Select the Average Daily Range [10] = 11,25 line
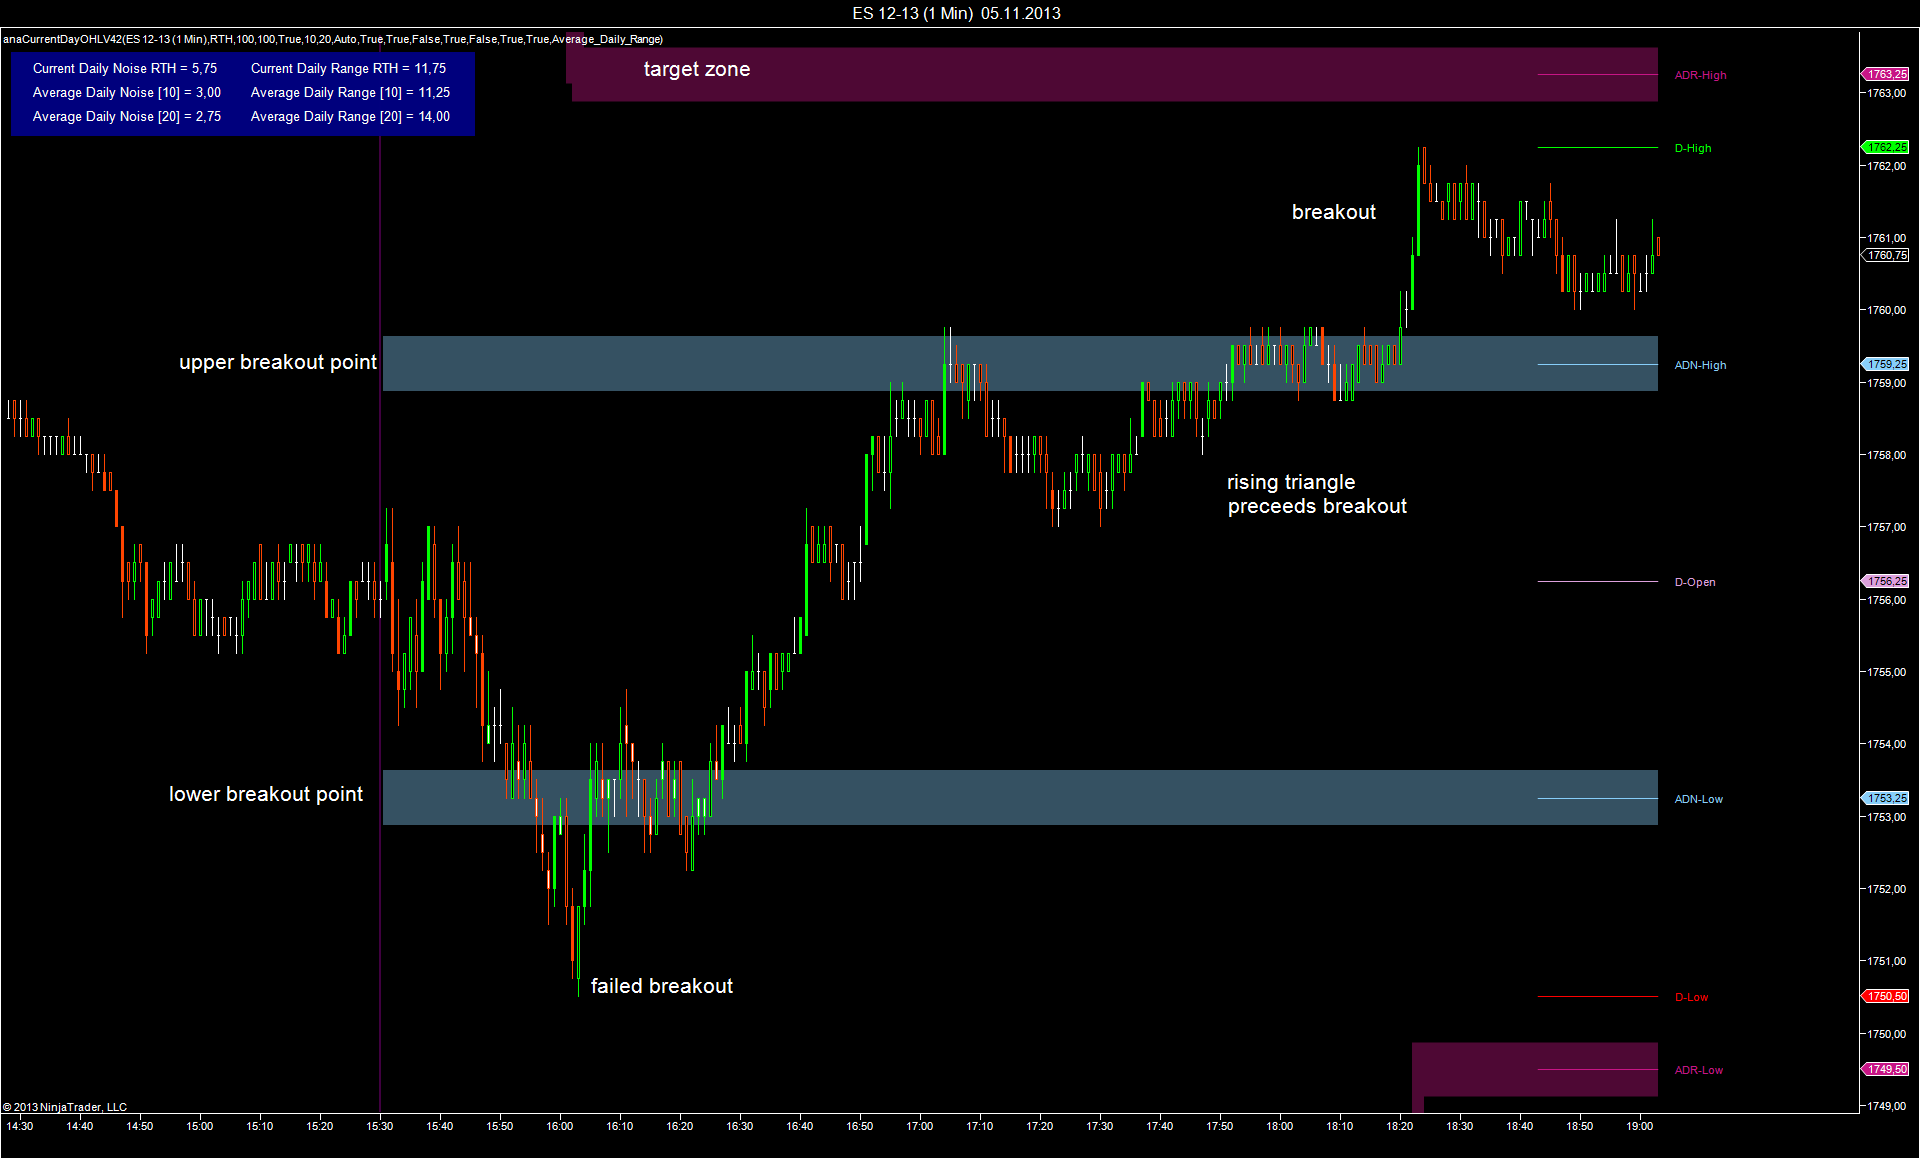 point(351,92)
